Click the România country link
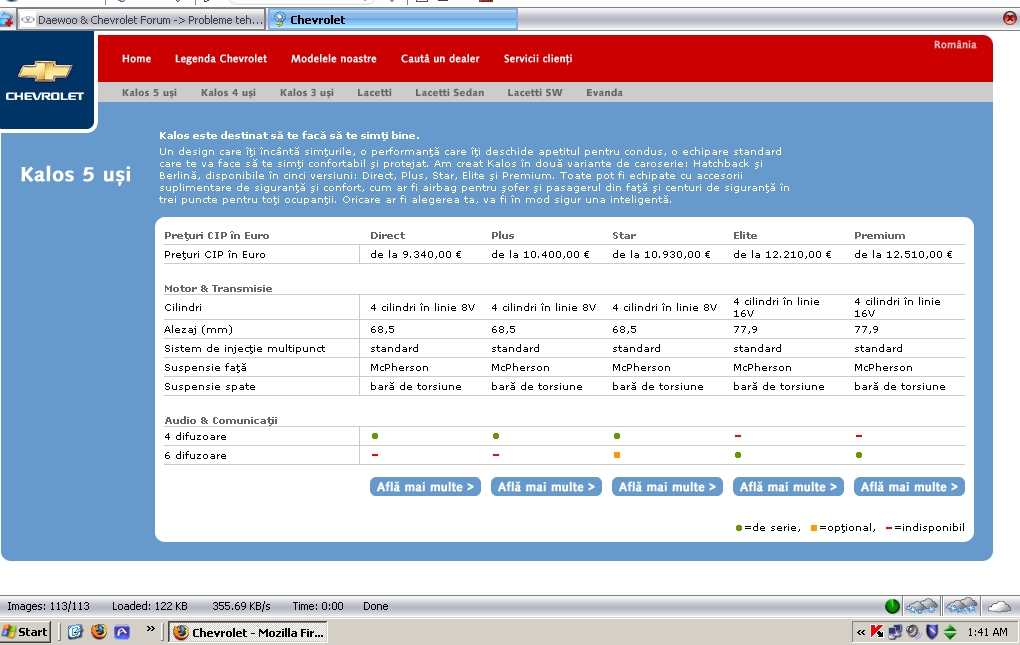 pyautogui.click(x=954, y=45)
